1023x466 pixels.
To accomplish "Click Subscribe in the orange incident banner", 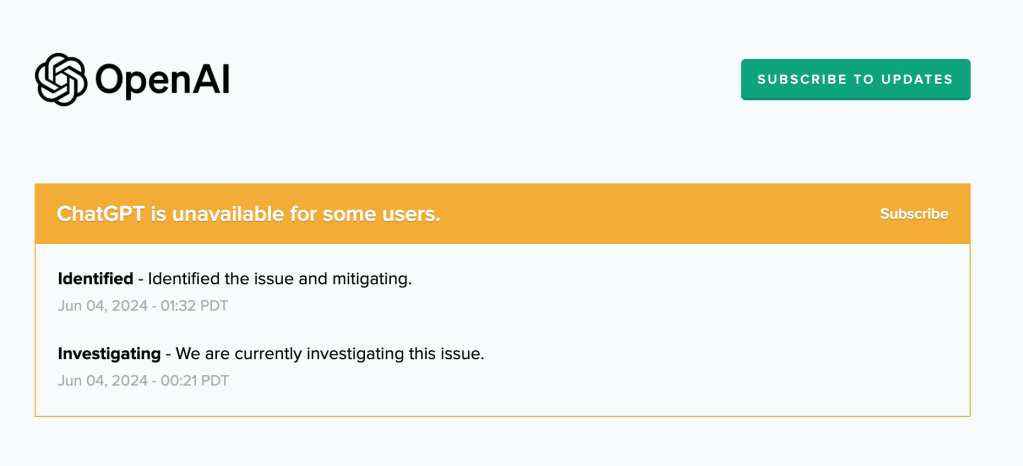I will point(914,214).
